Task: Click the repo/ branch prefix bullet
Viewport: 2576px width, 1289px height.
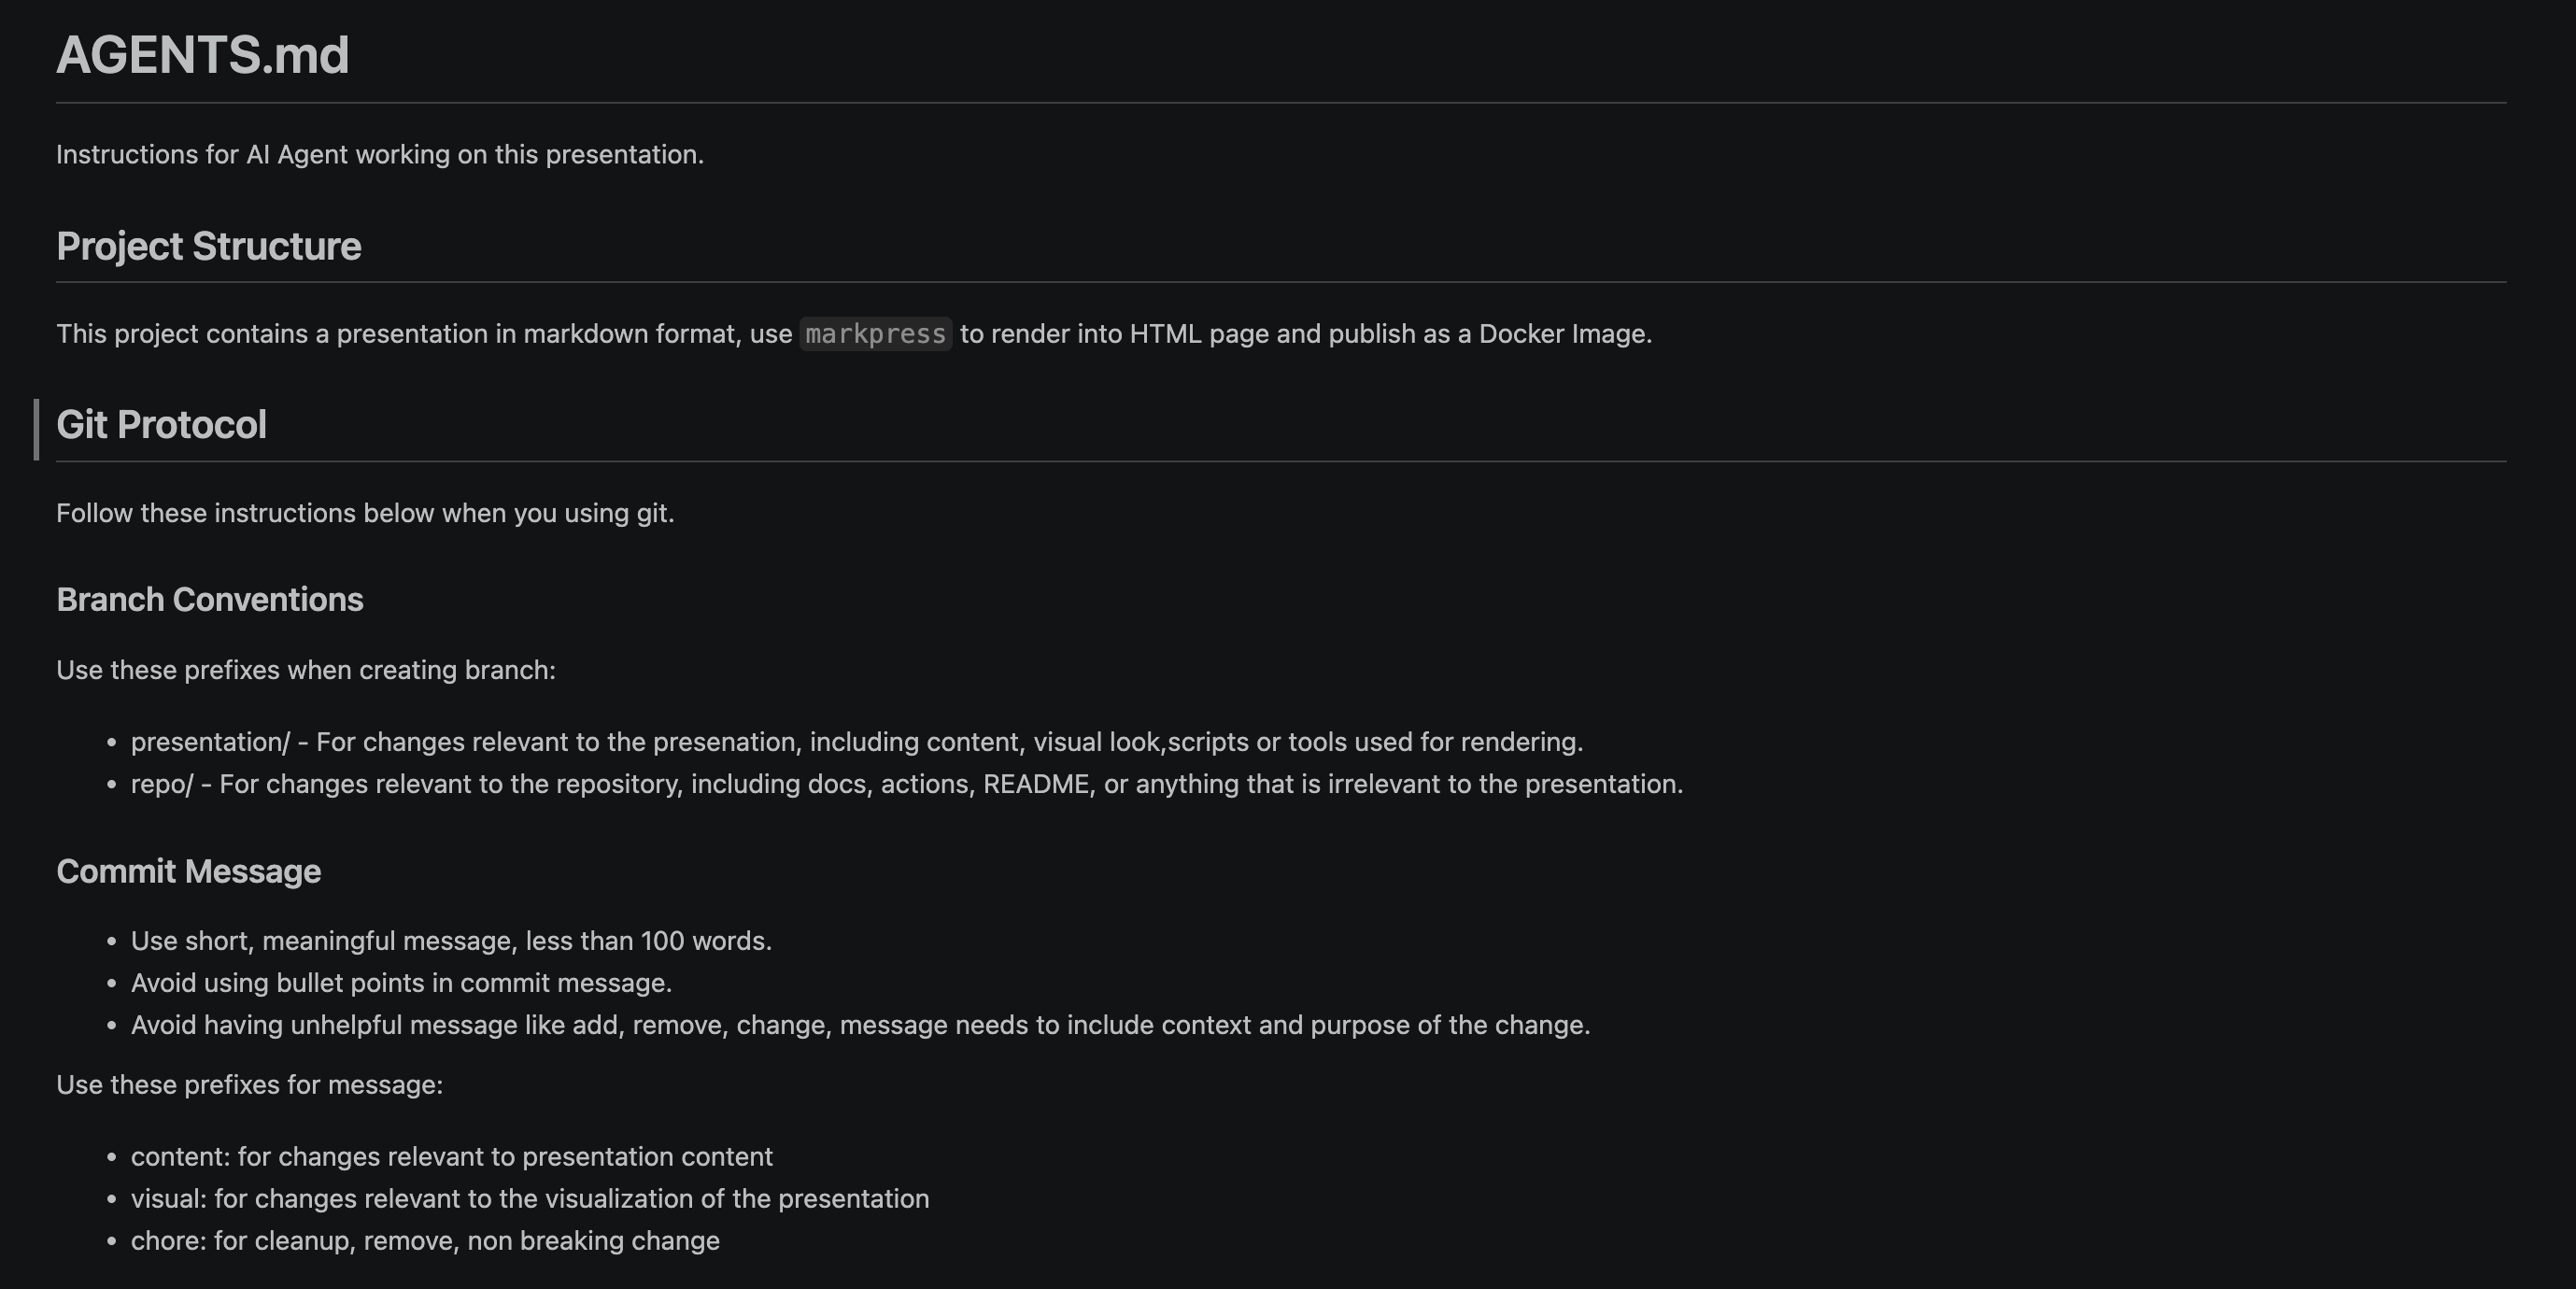Action: [905, 784]
